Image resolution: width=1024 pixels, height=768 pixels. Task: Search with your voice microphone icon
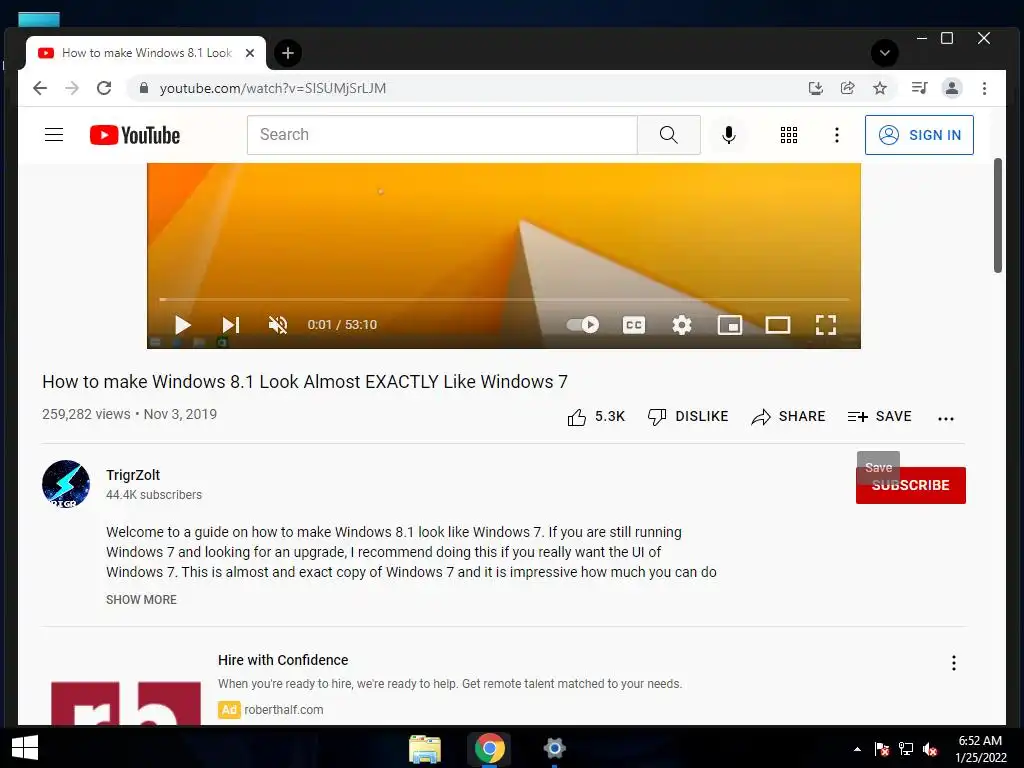[x=729, y=135]
